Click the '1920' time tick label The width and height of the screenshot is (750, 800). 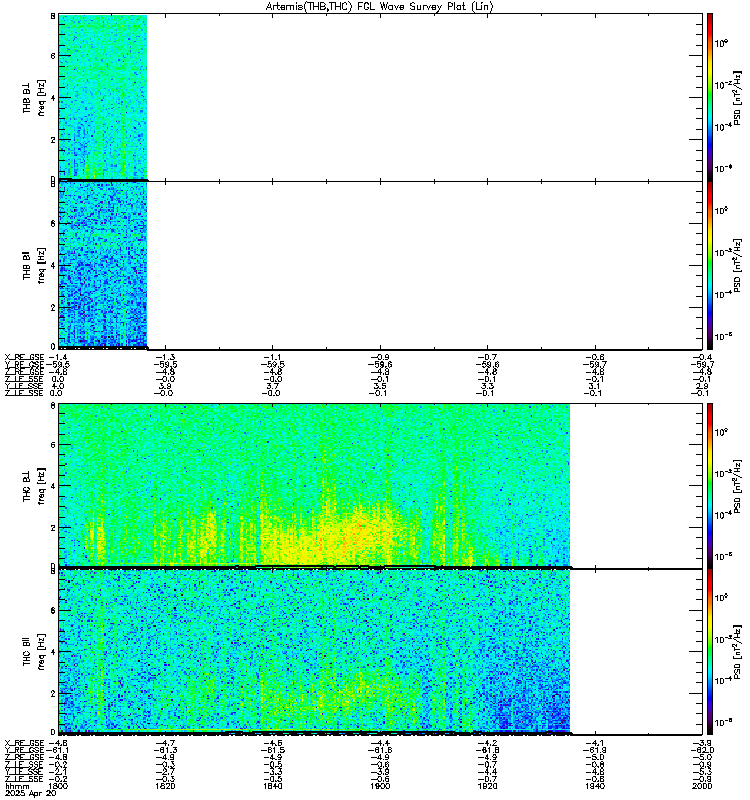coord(487,786)
